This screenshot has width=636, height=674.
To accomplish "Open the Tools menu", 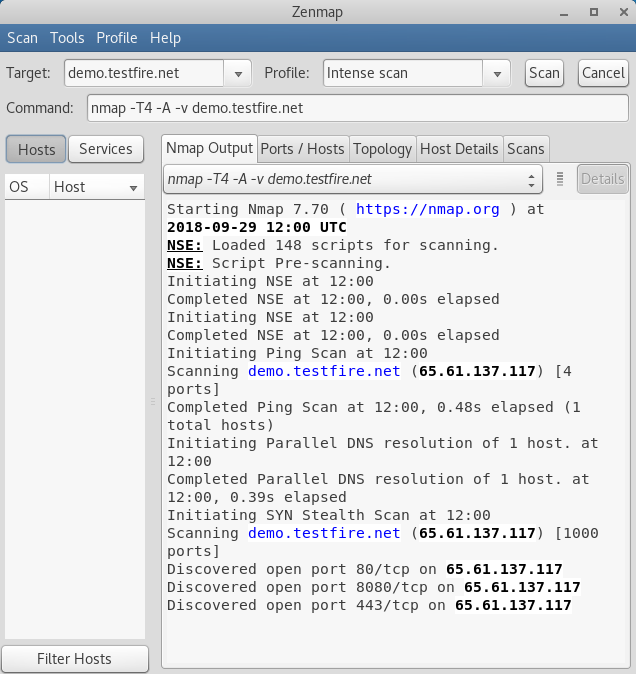I will (x=67, y=38).
